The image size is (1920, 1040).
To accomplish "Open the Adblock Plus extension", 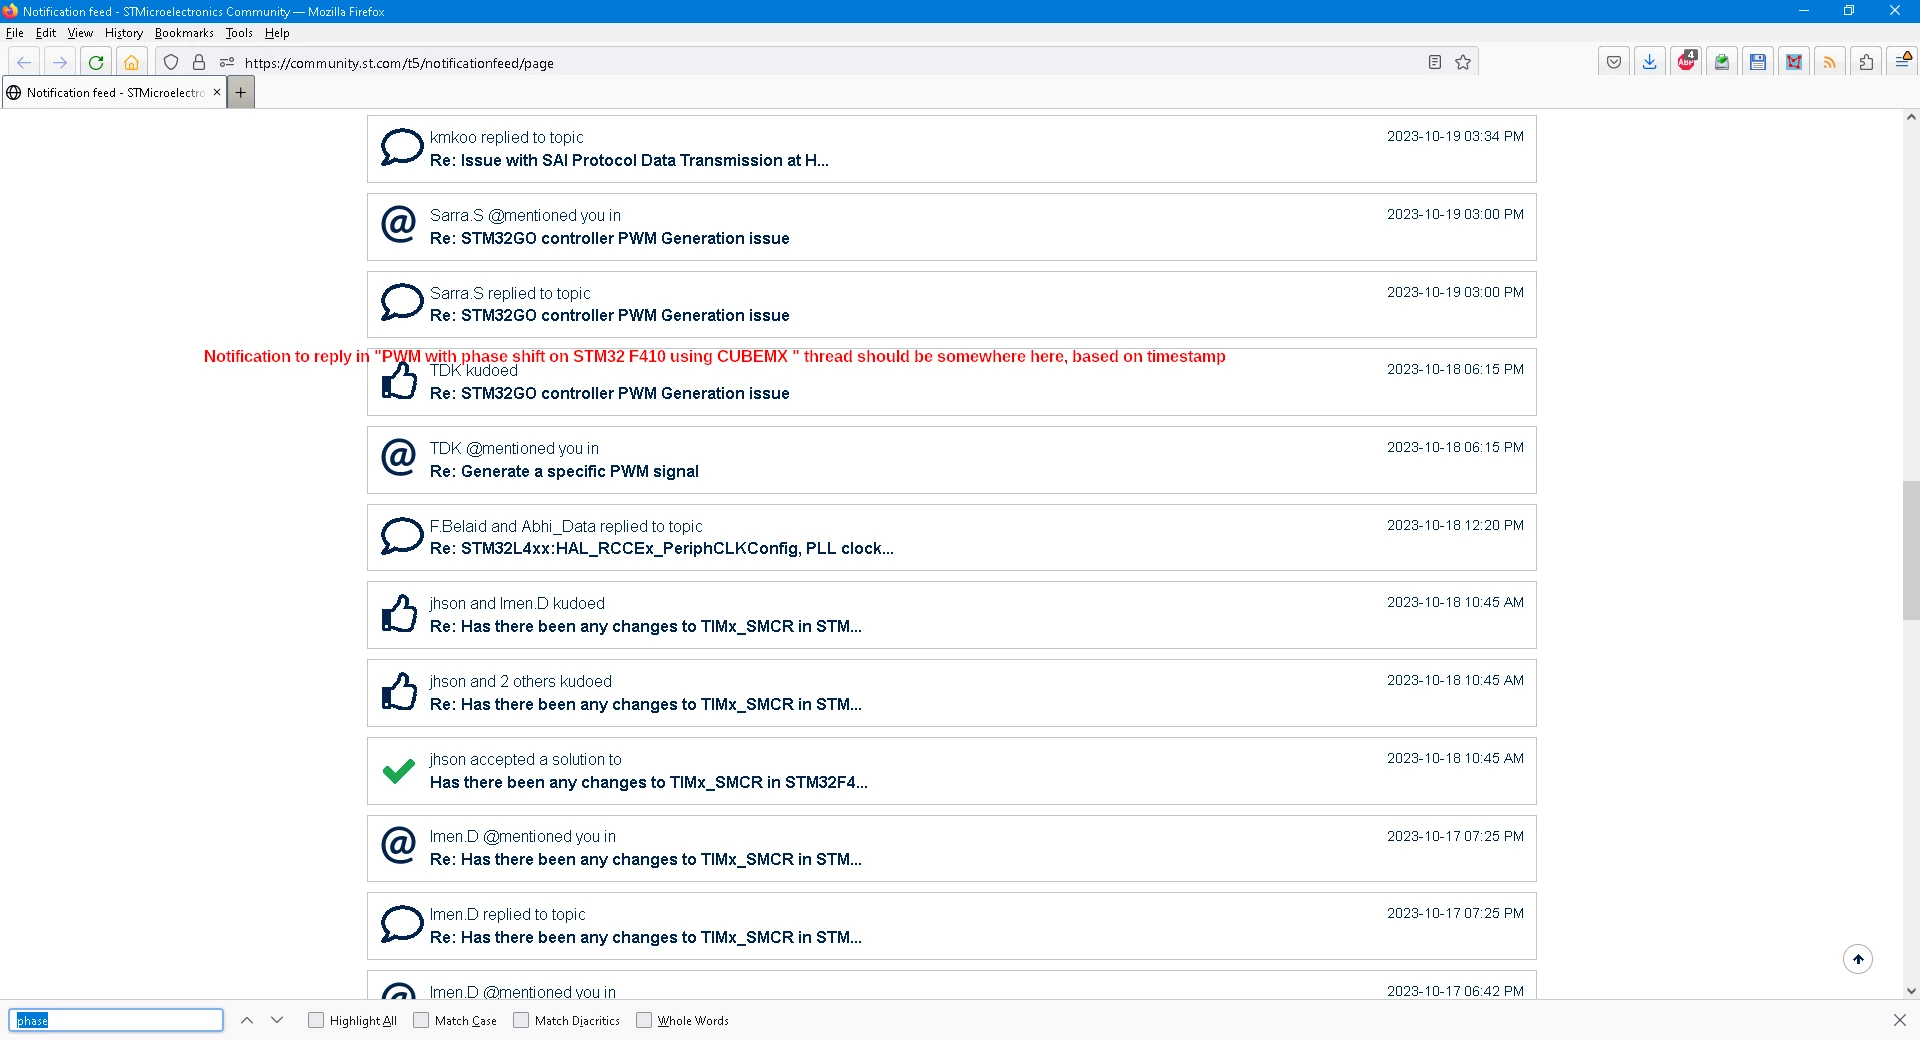I will click(1687, 62).
